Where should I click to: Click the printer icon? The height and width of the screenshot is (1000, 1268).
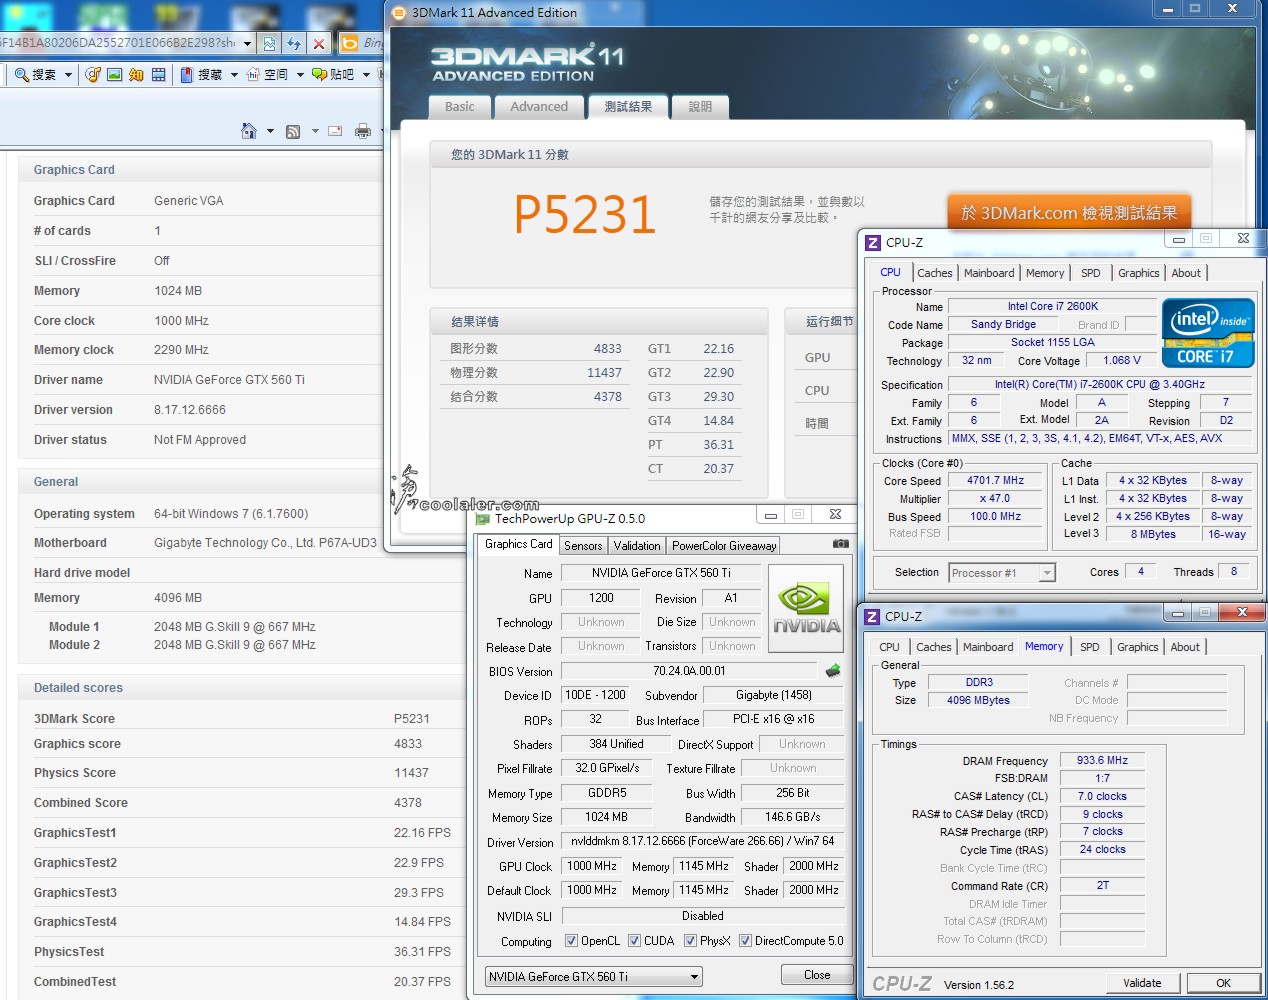pos(363,131)
